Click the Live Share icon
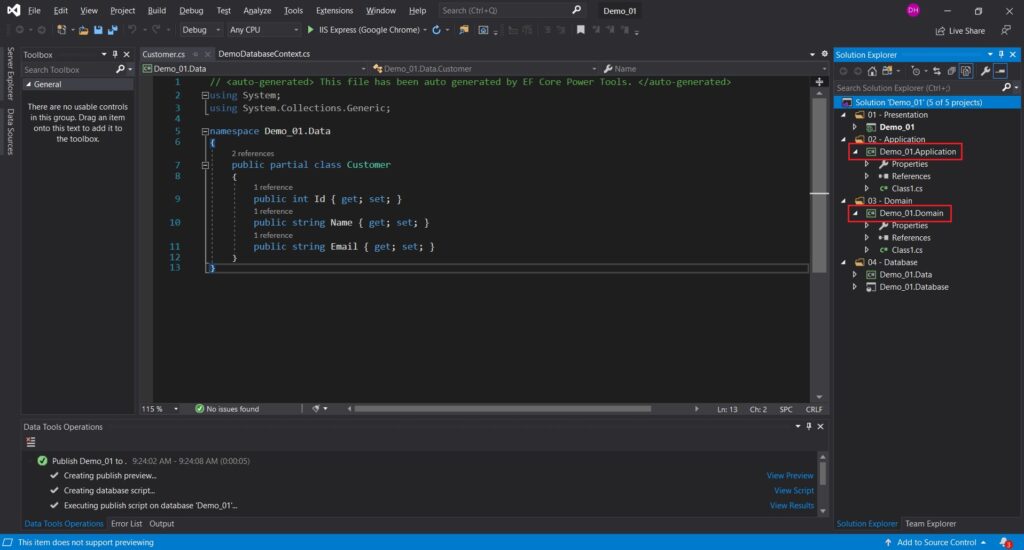The width and height of the screenshot is (1024, 550). tap(939, 30)
